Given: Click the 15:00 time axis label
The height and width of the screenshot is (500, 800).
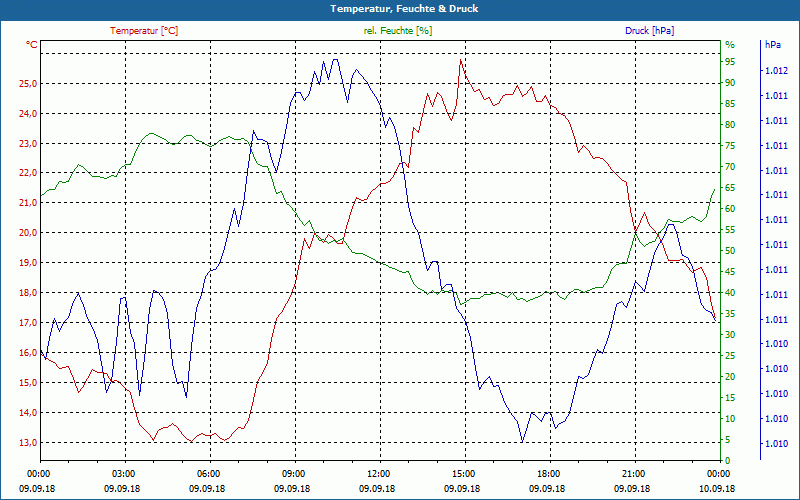Looking at the screenshot, I should pyautogui.click(x=463, y=473).
